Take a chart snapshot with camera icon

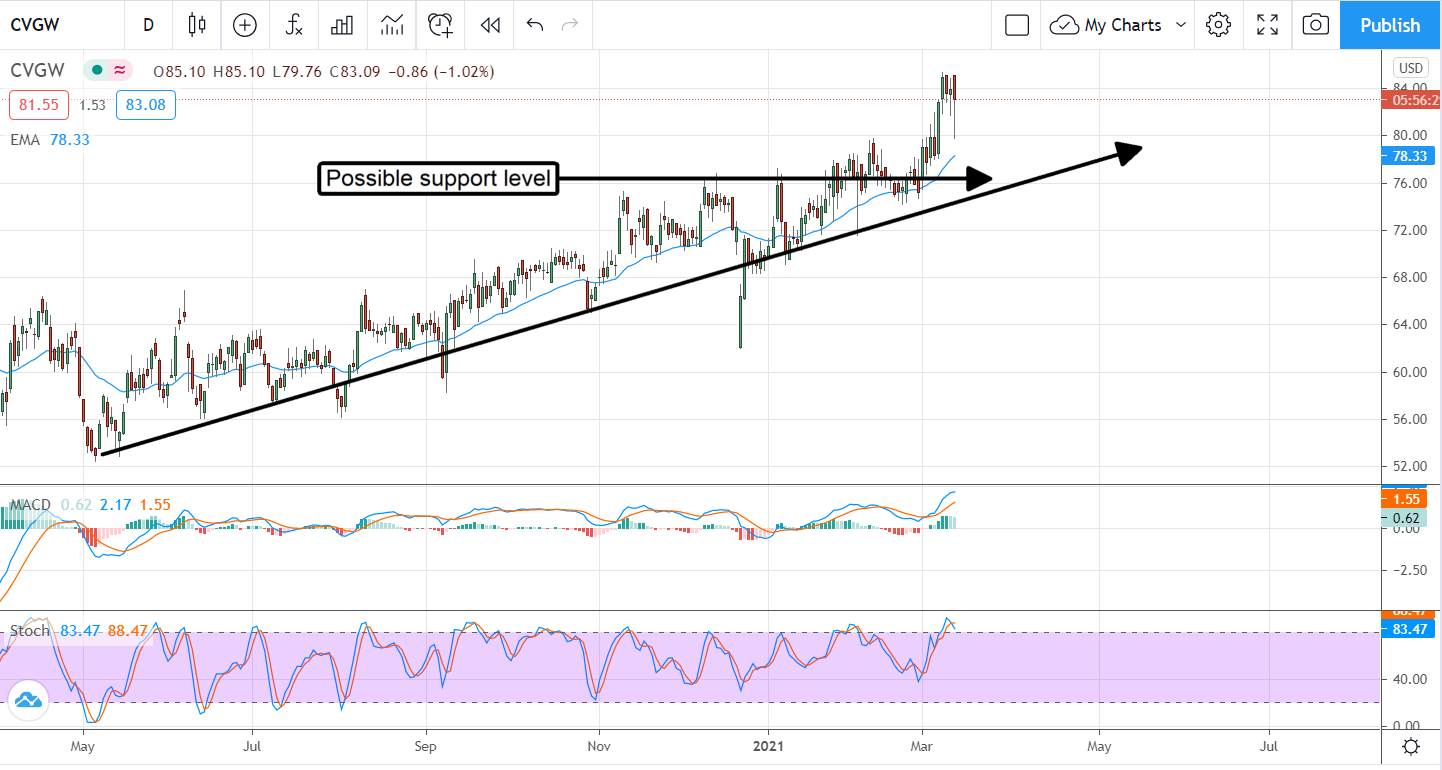coord(1316,25)
